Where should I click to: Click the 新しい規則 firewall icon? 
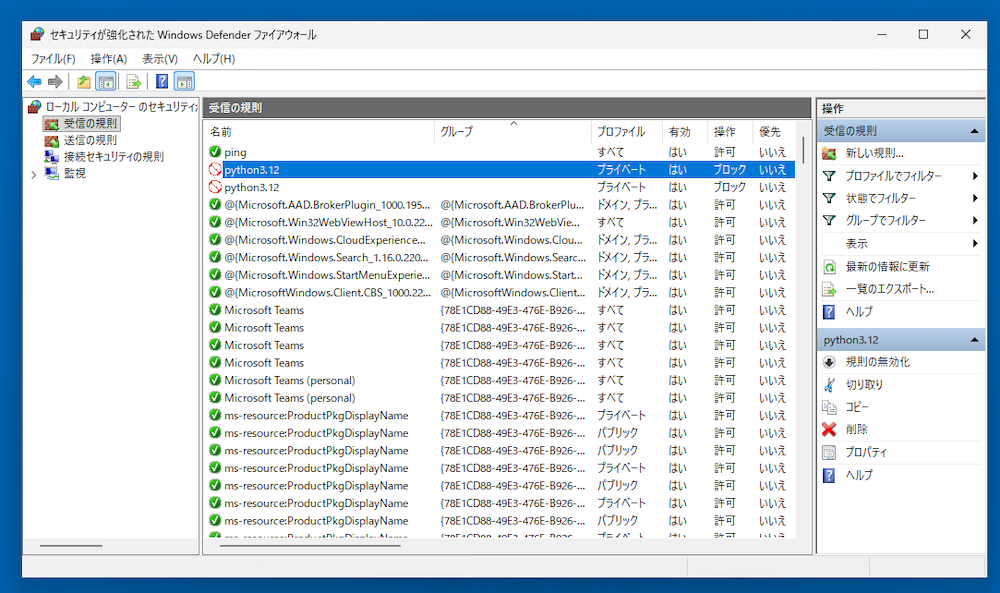(x=828, y=153)
